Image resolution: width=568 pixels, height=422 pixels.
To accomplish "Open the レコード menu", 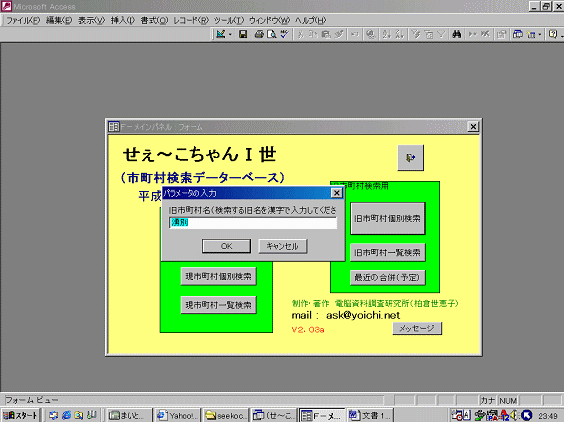I will pyautogui.click(x=191, y=20).
